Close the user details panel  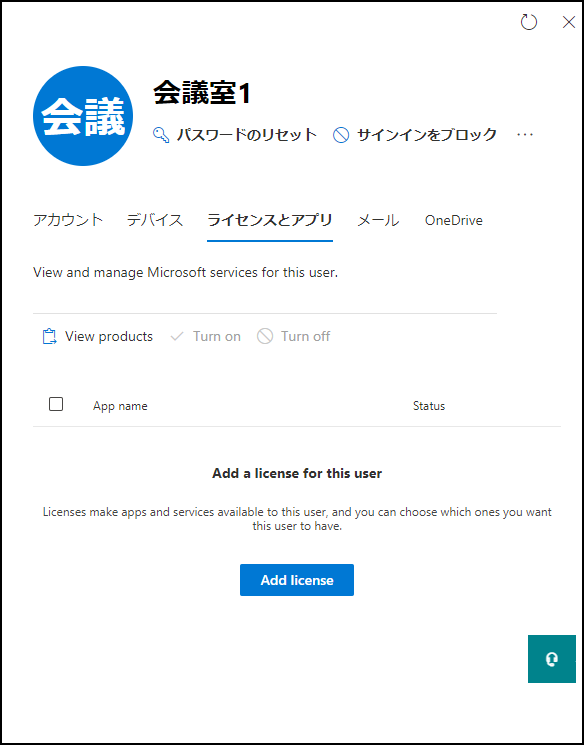[x=568, y=22]
